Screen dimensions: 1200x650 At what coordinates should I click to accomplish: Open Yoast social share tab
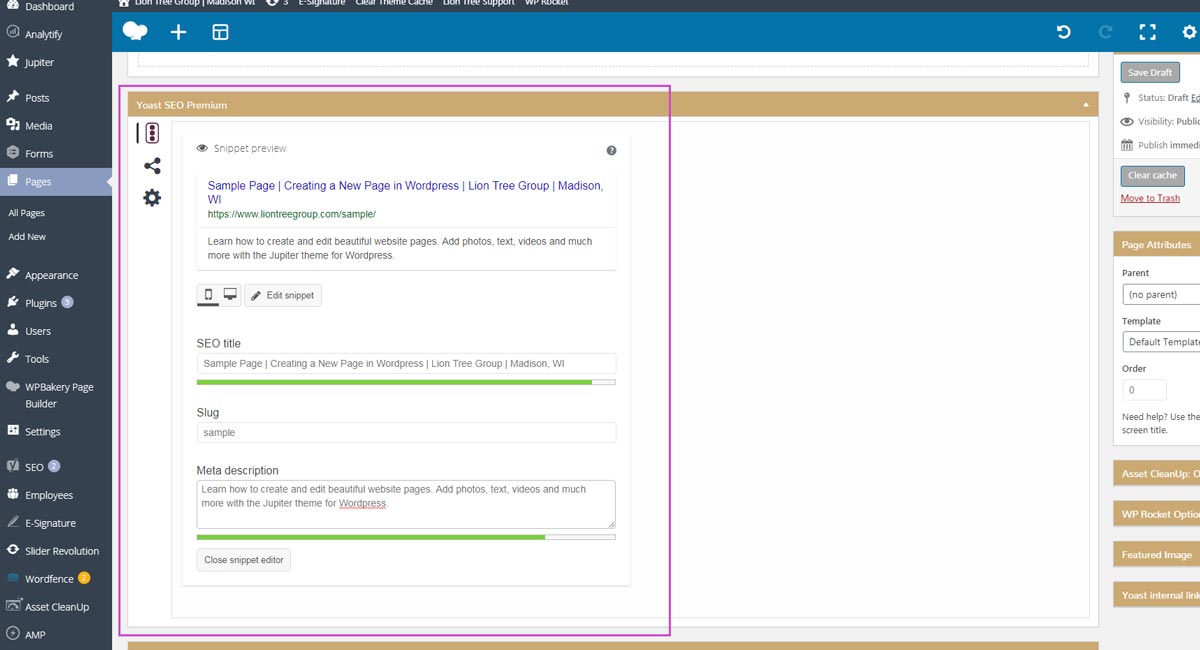point(152,166)
